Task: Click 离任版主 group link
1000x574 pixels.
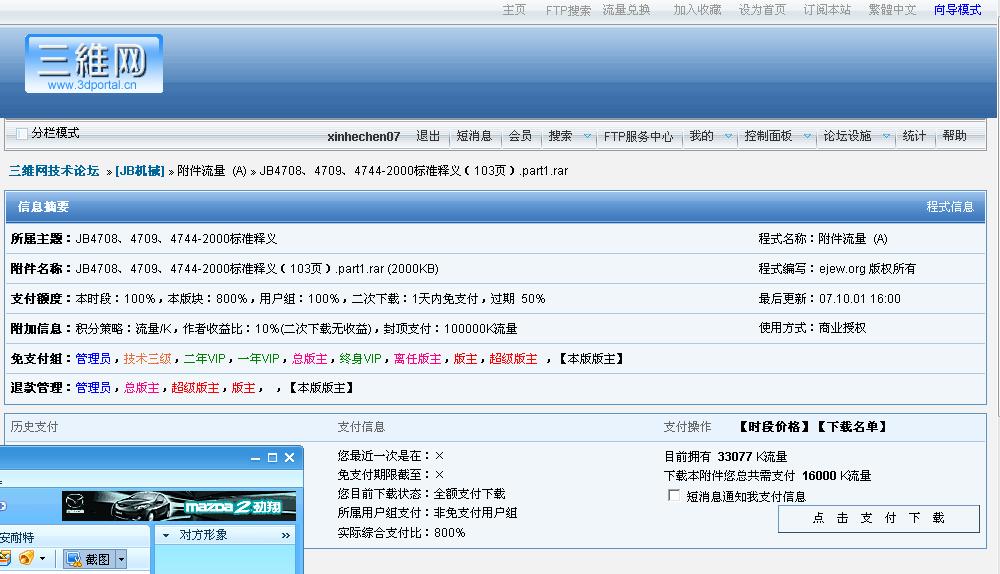Action: pyautogui.click(x=417, y=358)
